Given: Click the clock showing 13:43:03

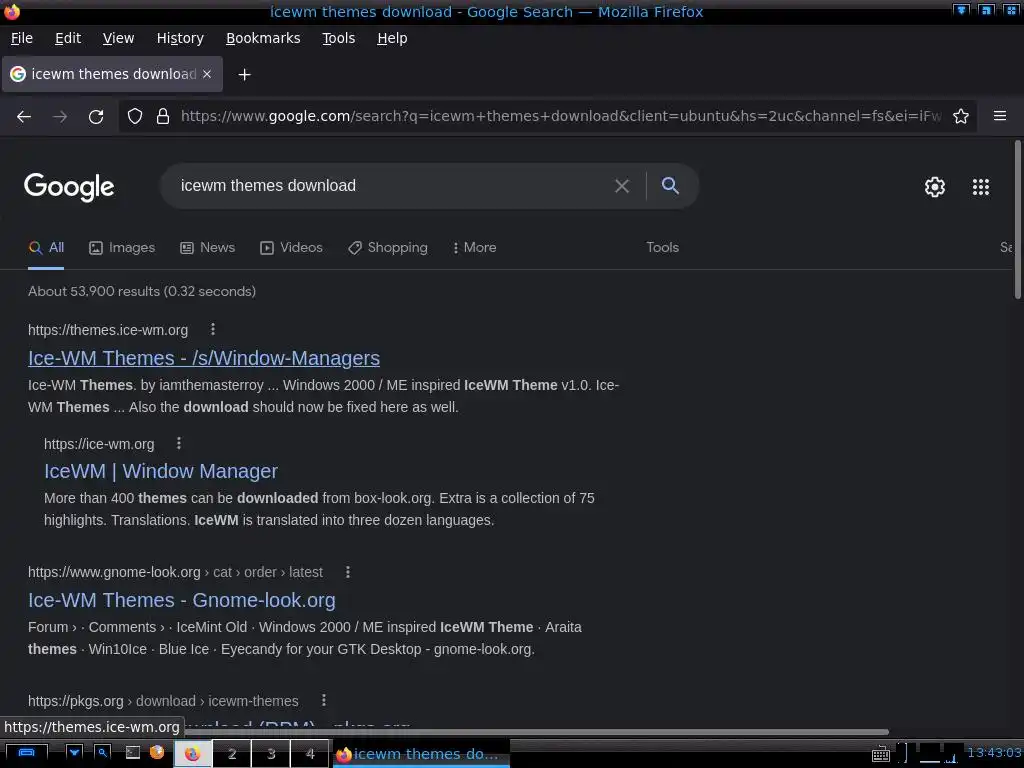Looking at the screenshot, I should pyautogui.click(x=994, y=752).
